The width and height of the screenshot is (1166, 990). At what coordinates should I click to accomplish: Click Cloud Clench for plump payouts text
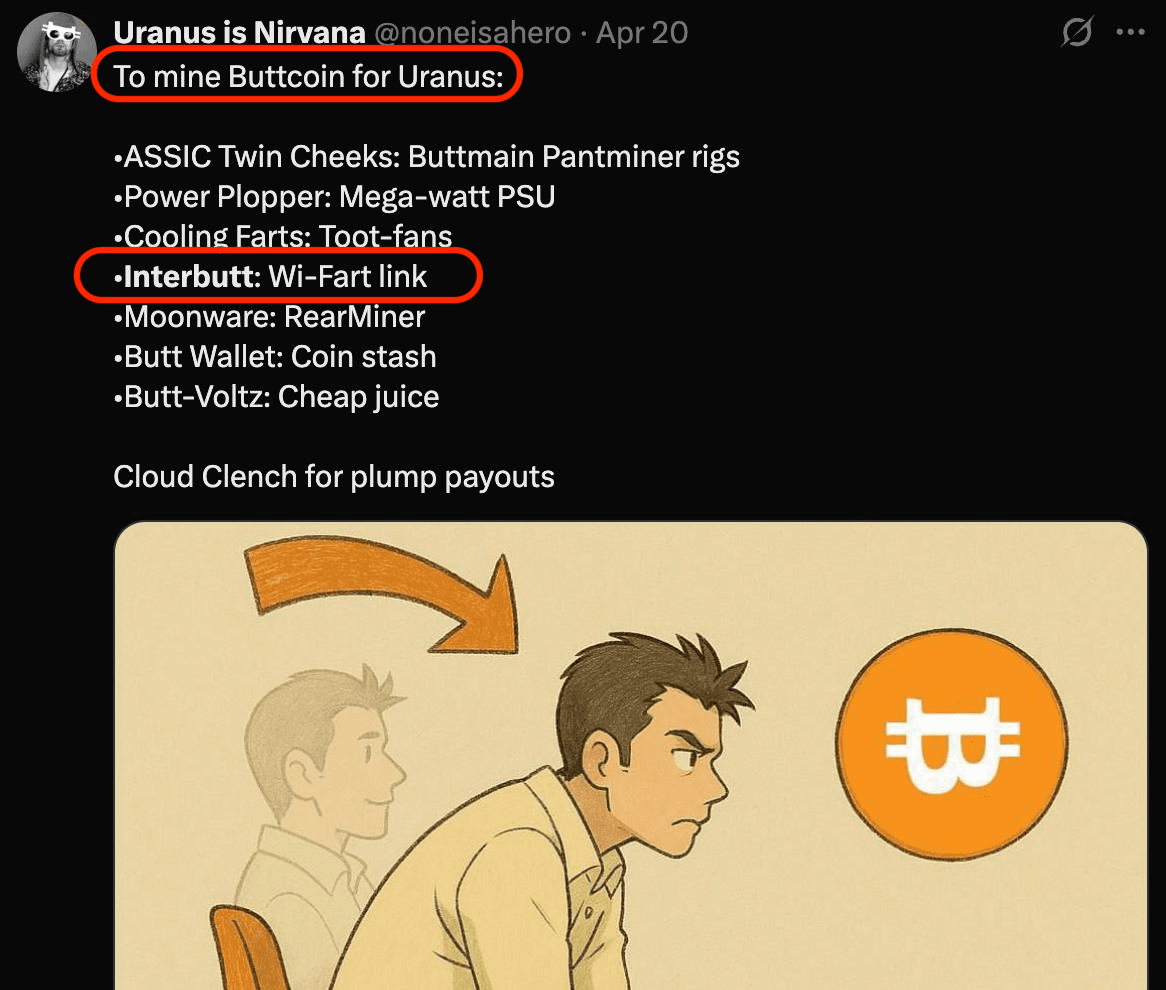click(334, 477)
